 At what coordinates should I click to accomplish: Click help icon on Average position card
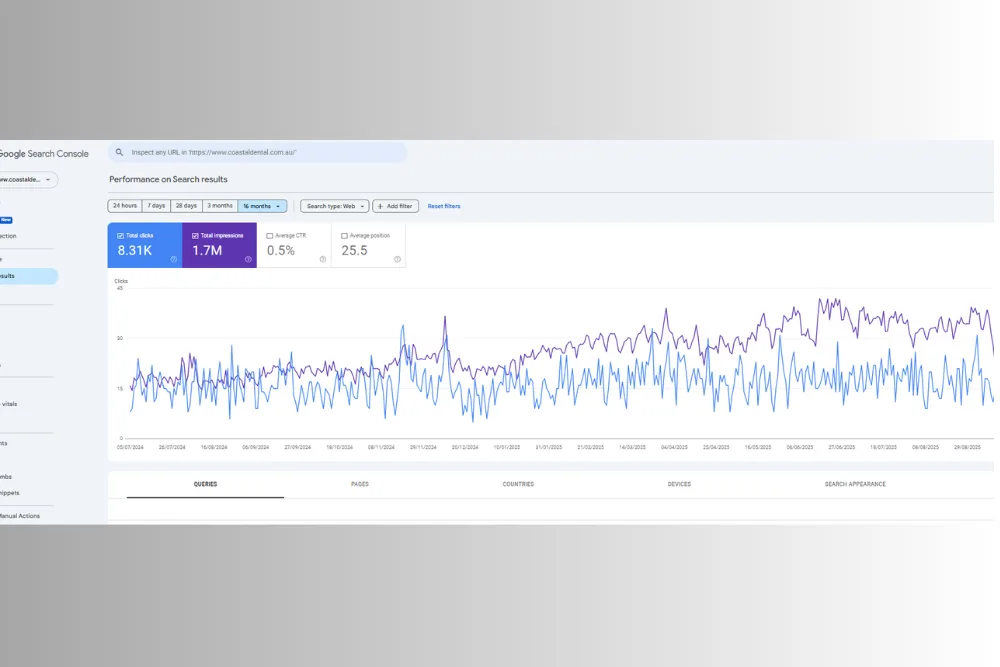pos(397,259)
